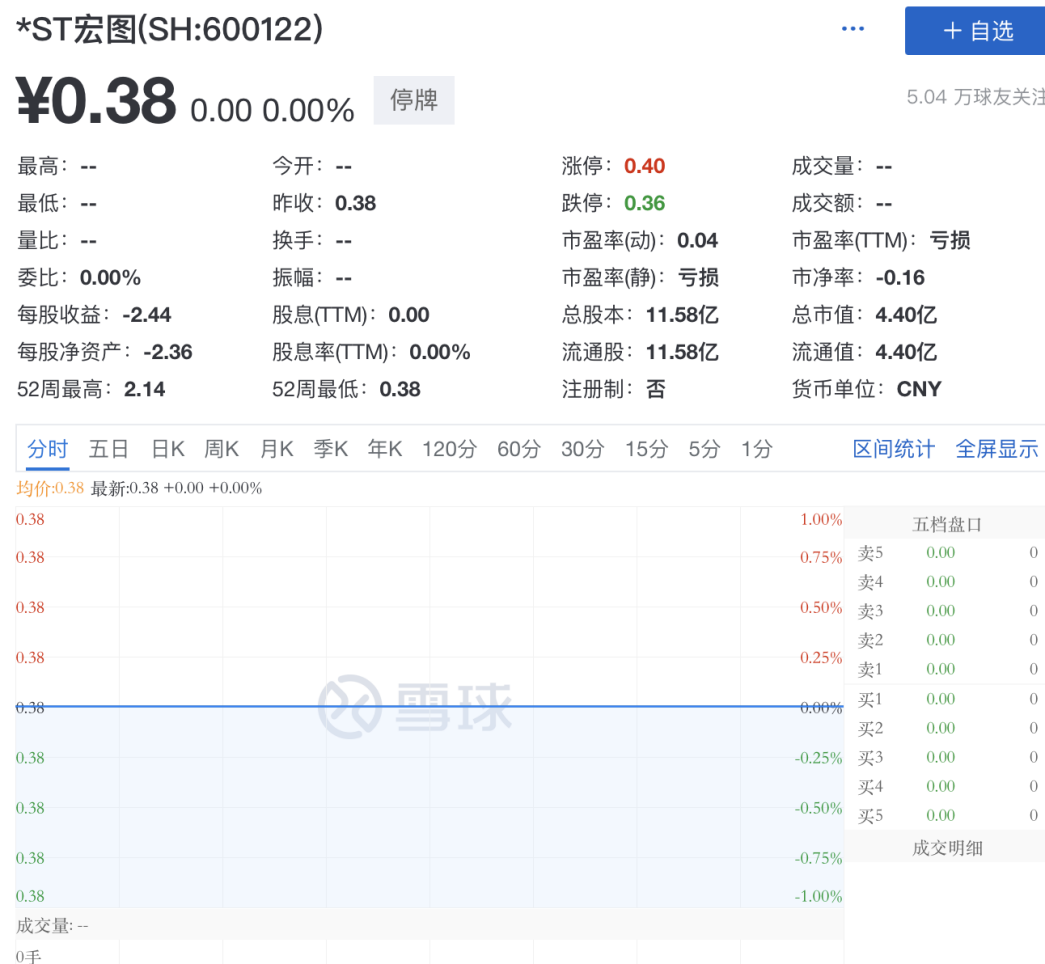
Task: Open the three-dot more options menu
Action: [852, 29]
